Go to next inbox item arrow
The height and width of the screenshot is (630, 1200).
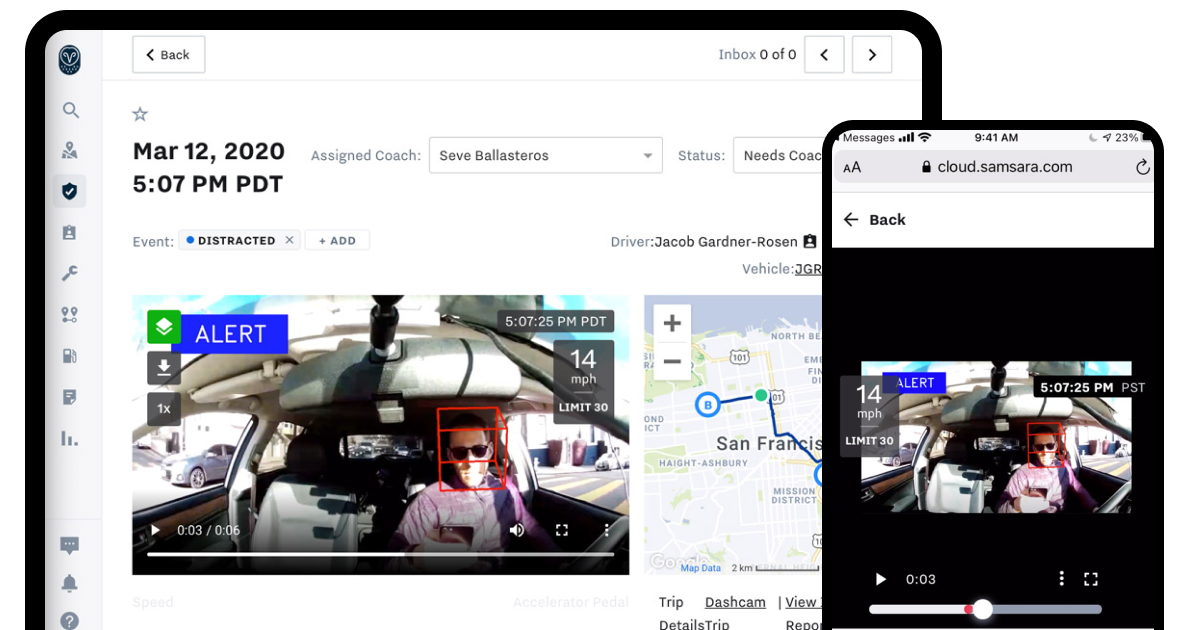coord(872,55)
